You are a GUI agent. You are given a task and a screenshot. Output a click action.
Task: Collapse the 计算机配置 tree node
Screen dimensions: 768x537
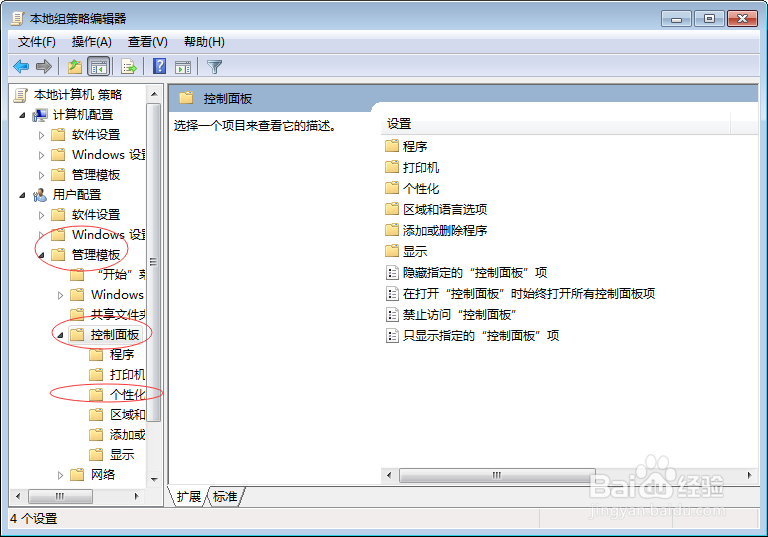click(x=22, y=115)
